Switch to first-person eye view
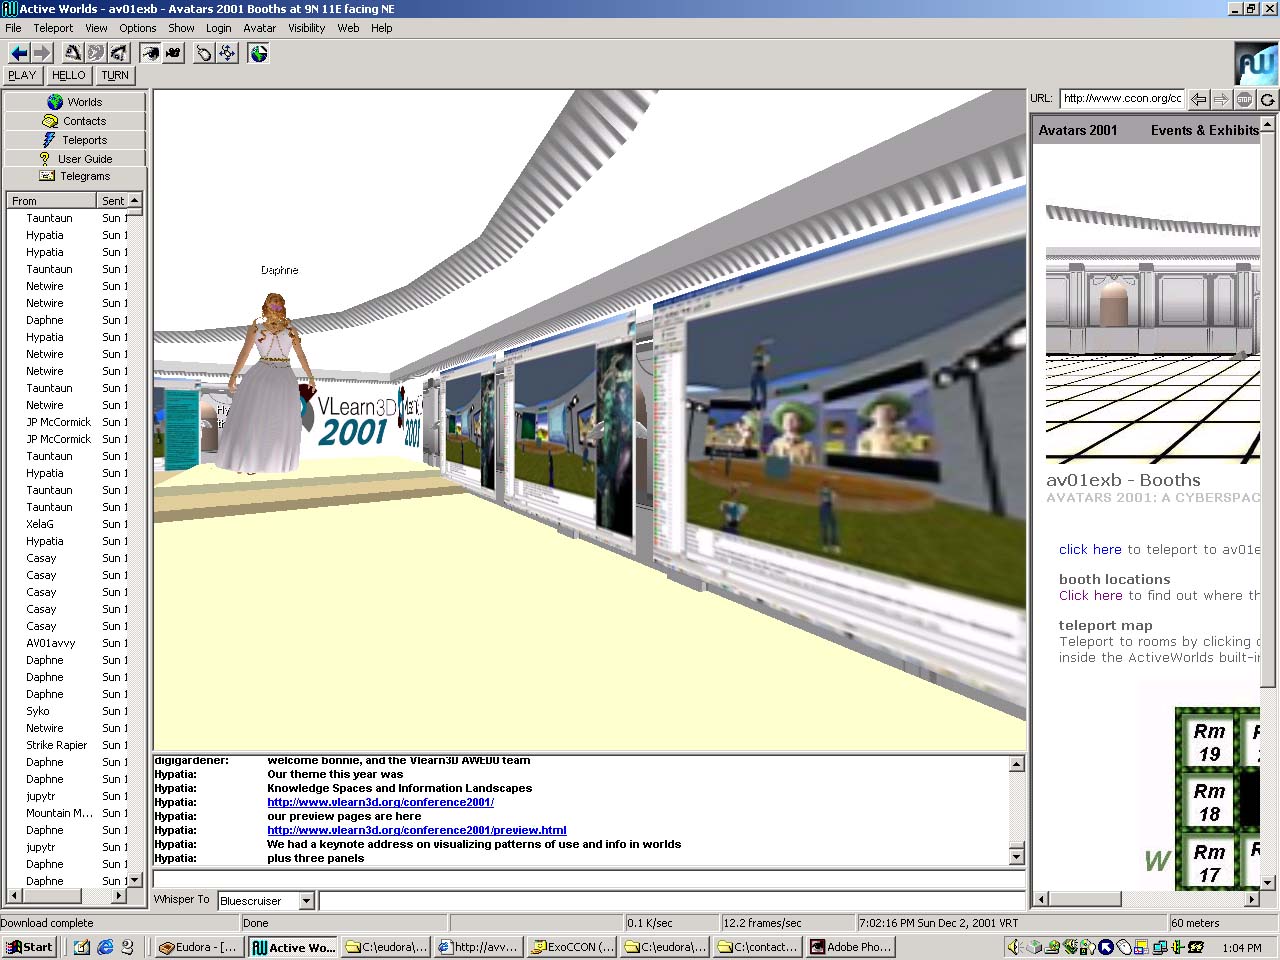This screenshot has height=960, width=1280. coord(150,53)
